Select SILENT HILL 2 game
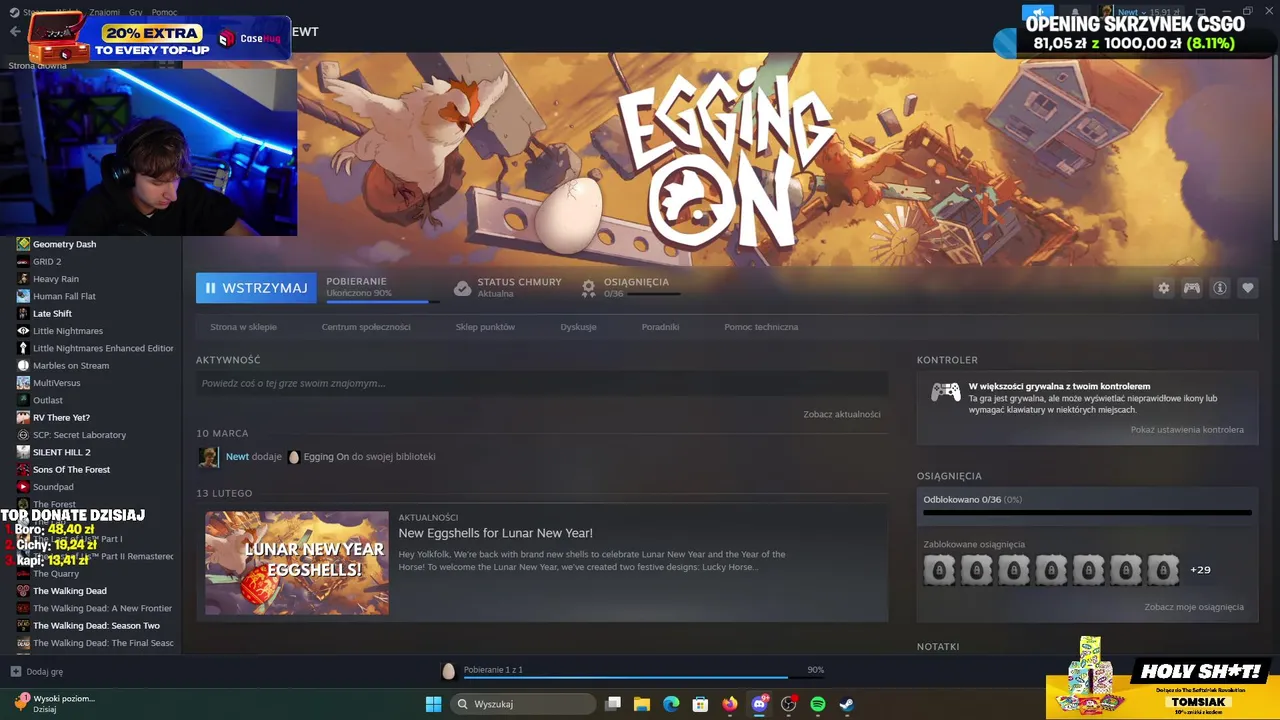The width and height of the screenshot is (1280, 720). pyautogui.click(x=61, y=452)
